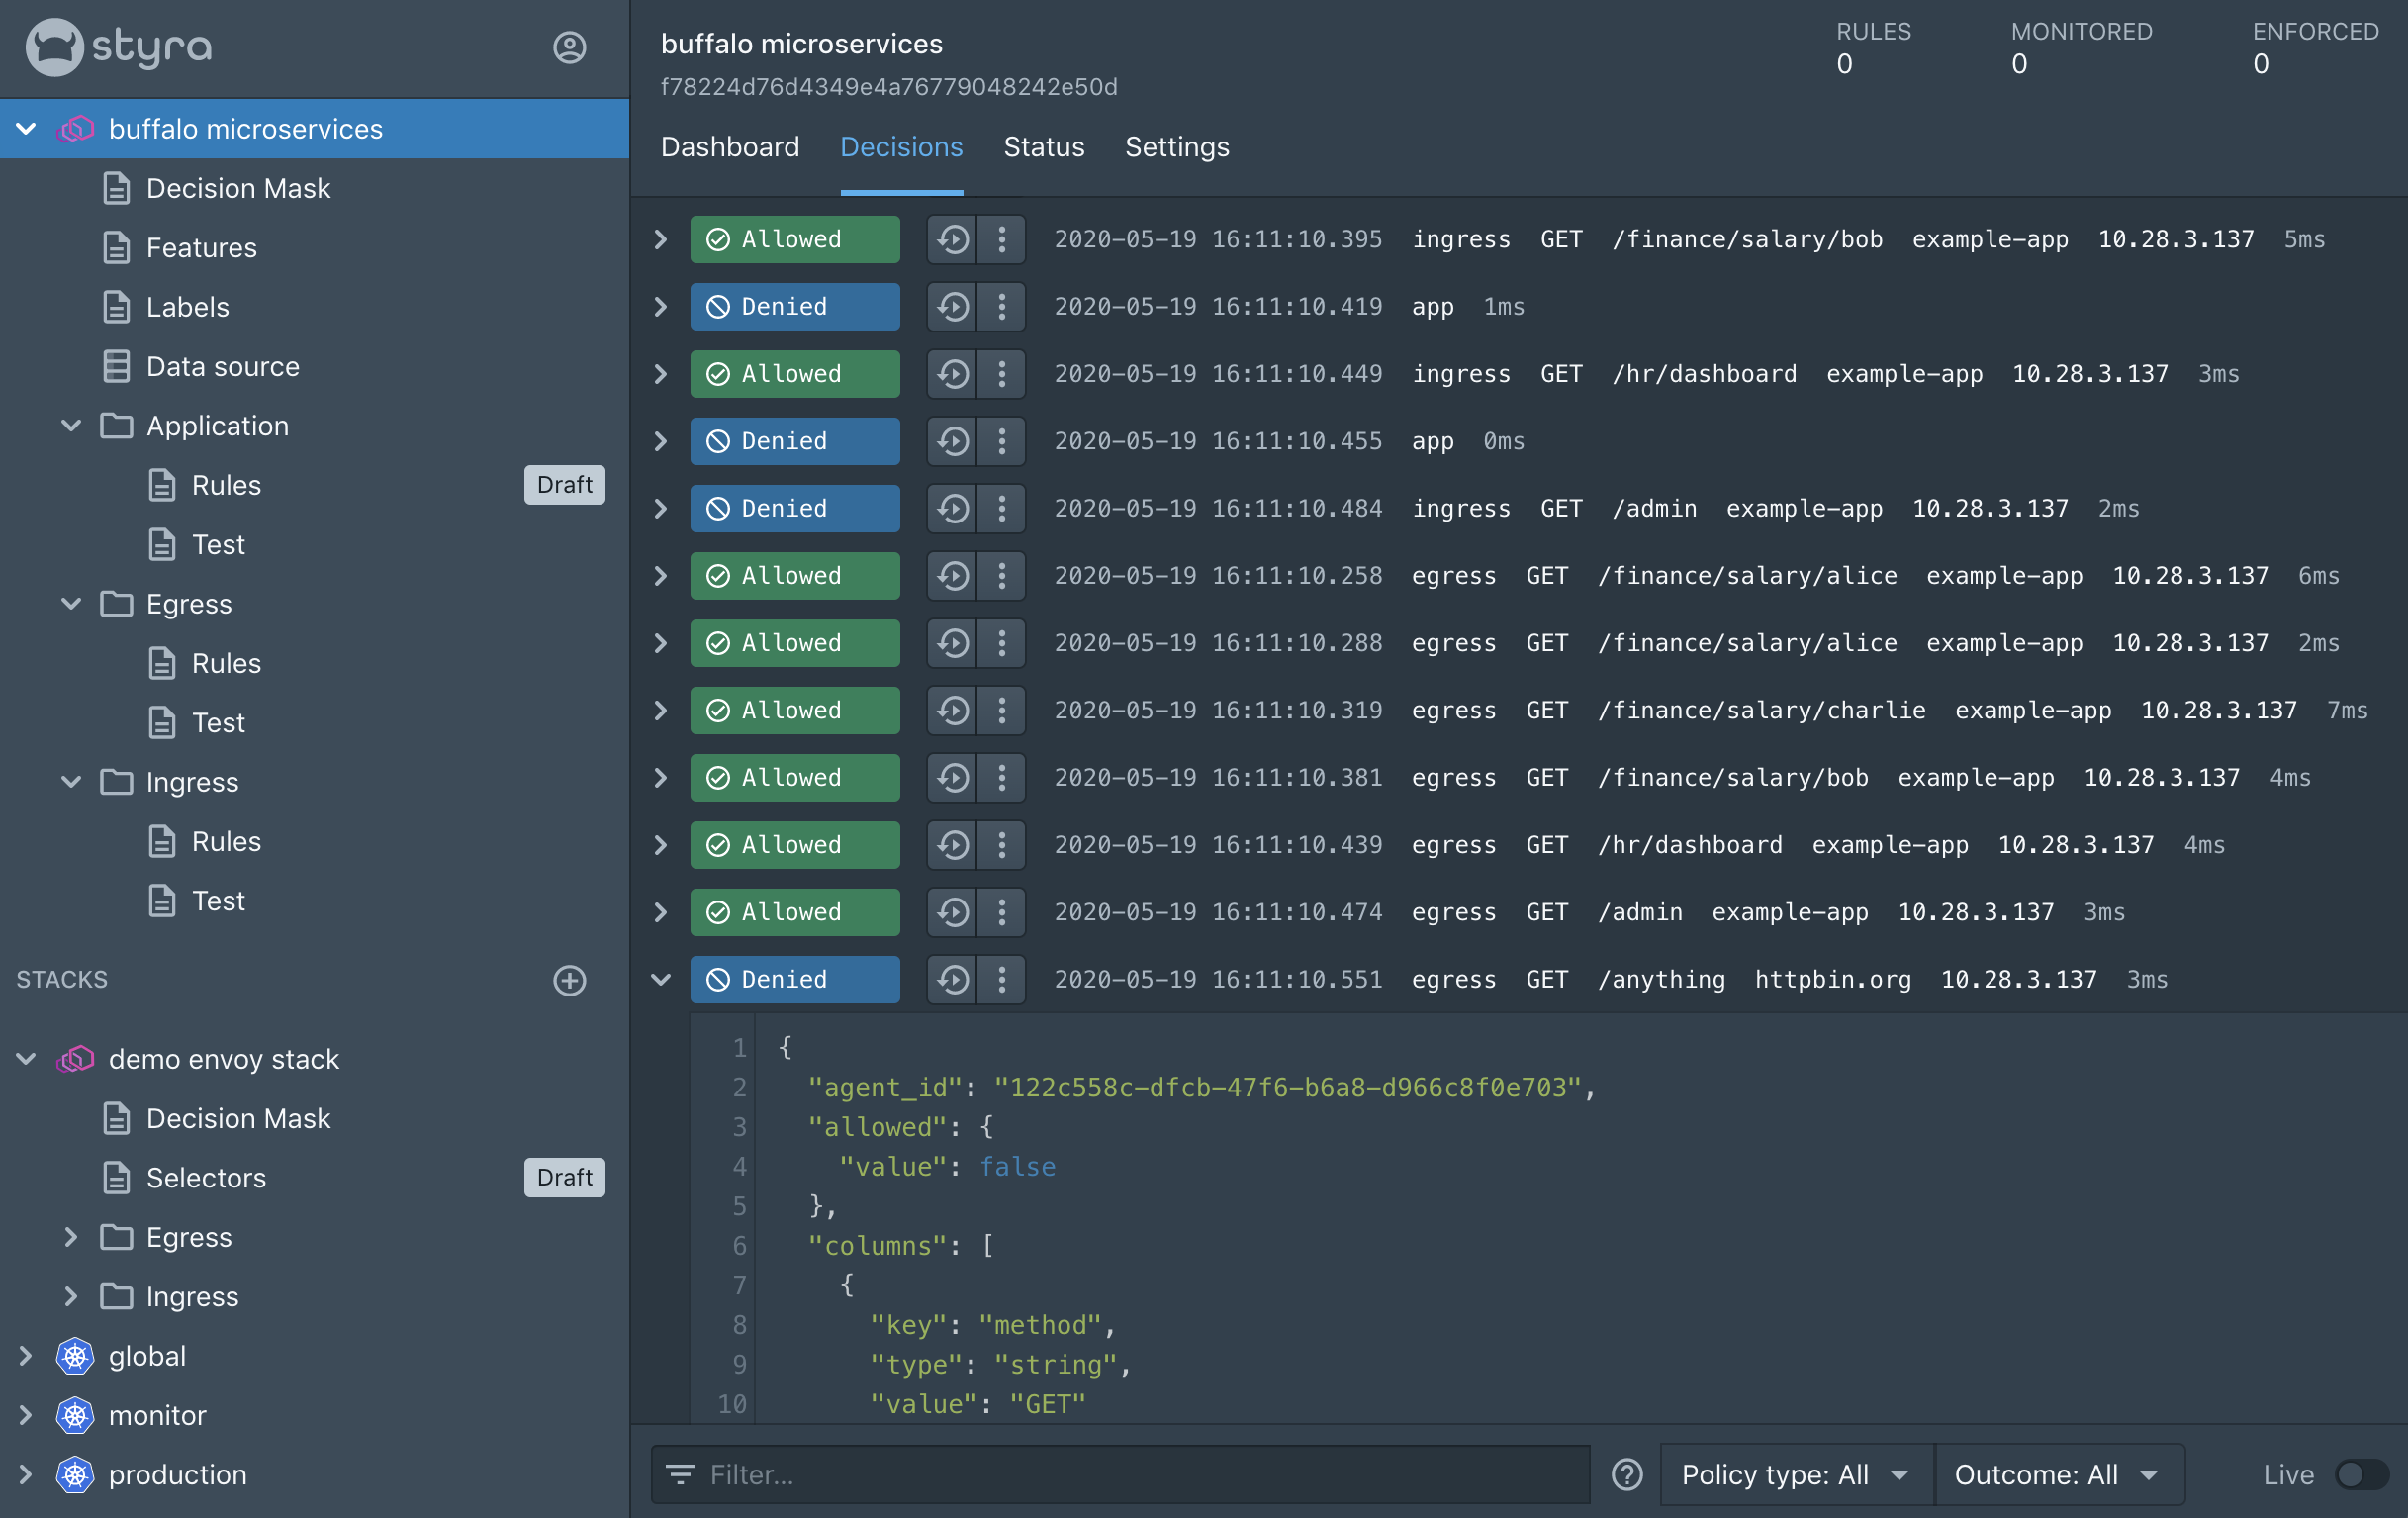This screenshot has width=2408, height=1518.
Task: Select the global Kubernetes system icon
Action: [x=75, y=1356]
